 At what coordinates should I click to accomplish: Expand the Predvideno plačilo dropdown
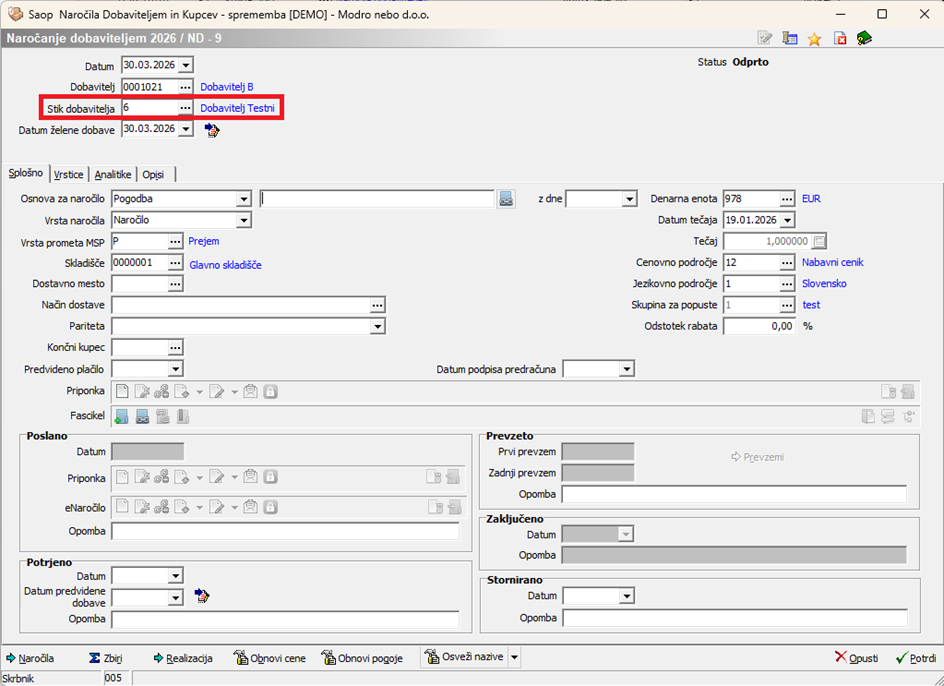point(175,369)
